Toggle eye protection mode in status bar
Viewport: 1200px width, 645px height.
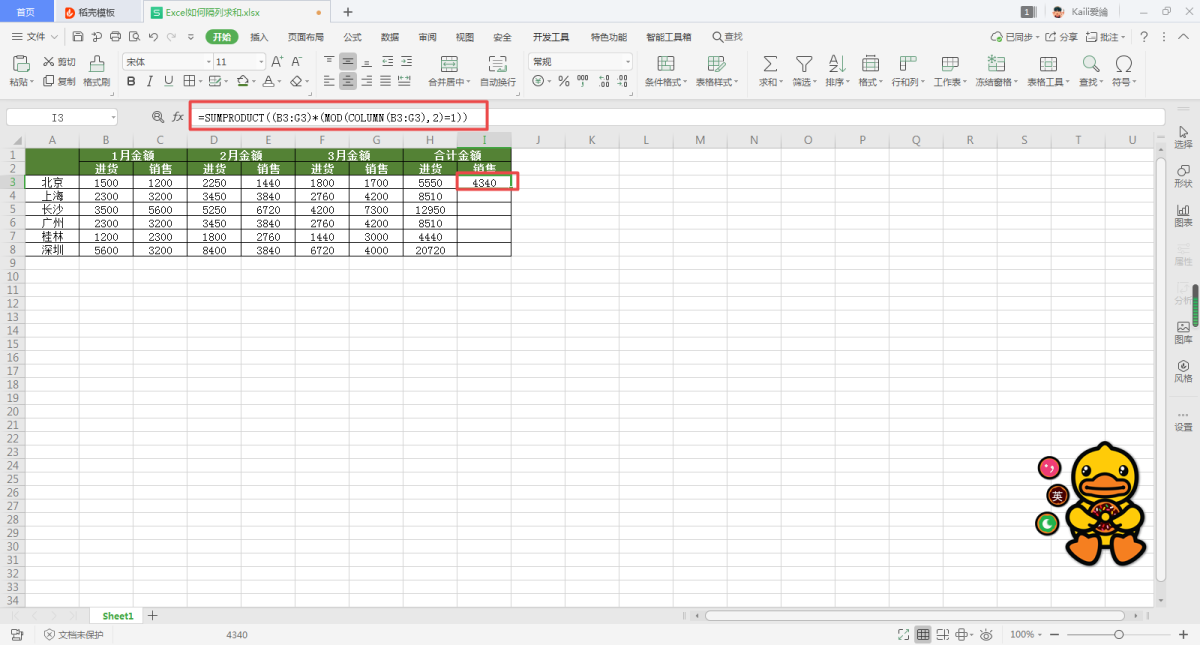coord(986,635)
